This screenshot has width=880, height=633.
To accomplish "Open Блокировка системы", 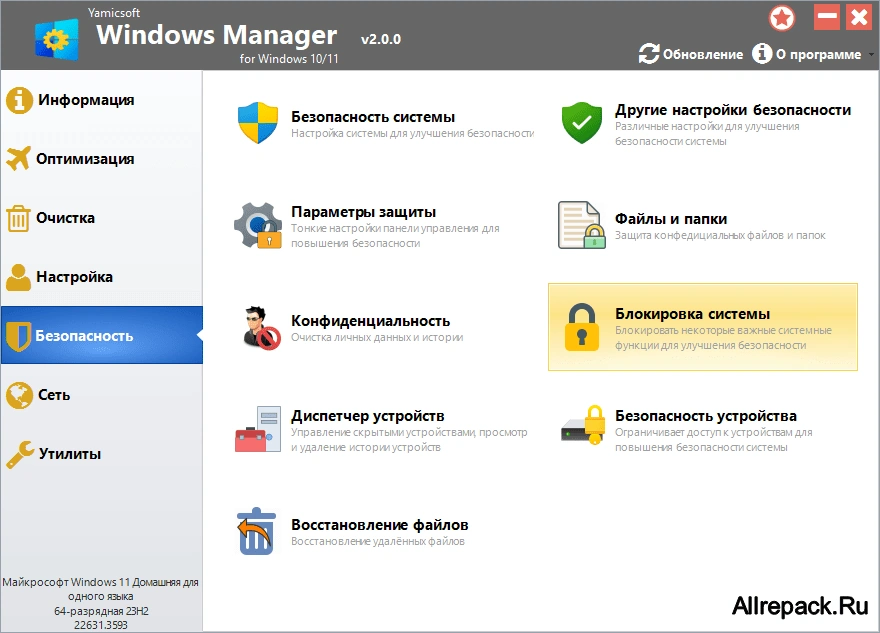I will click(703, 327).
